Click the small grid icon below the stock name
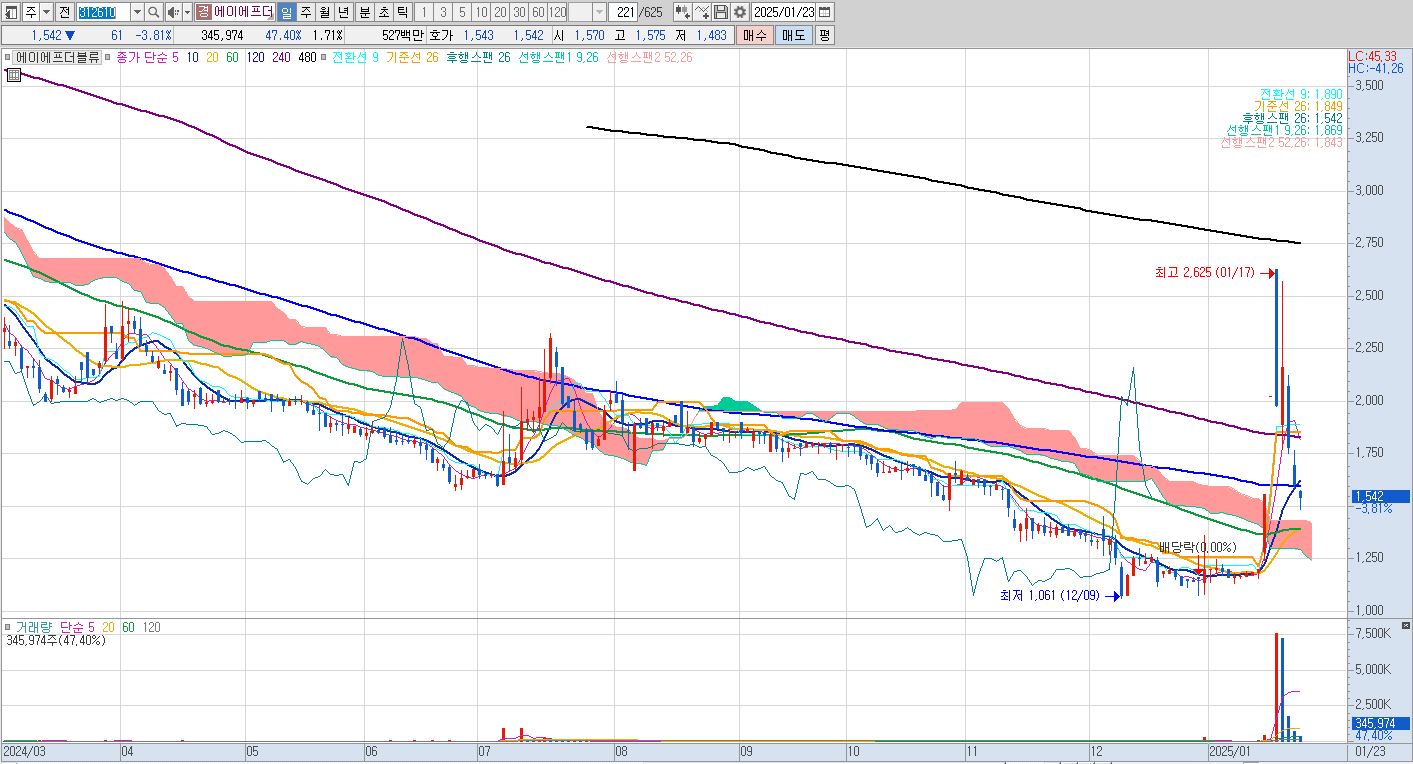The image size is (1413, 764). pos(14,74)
